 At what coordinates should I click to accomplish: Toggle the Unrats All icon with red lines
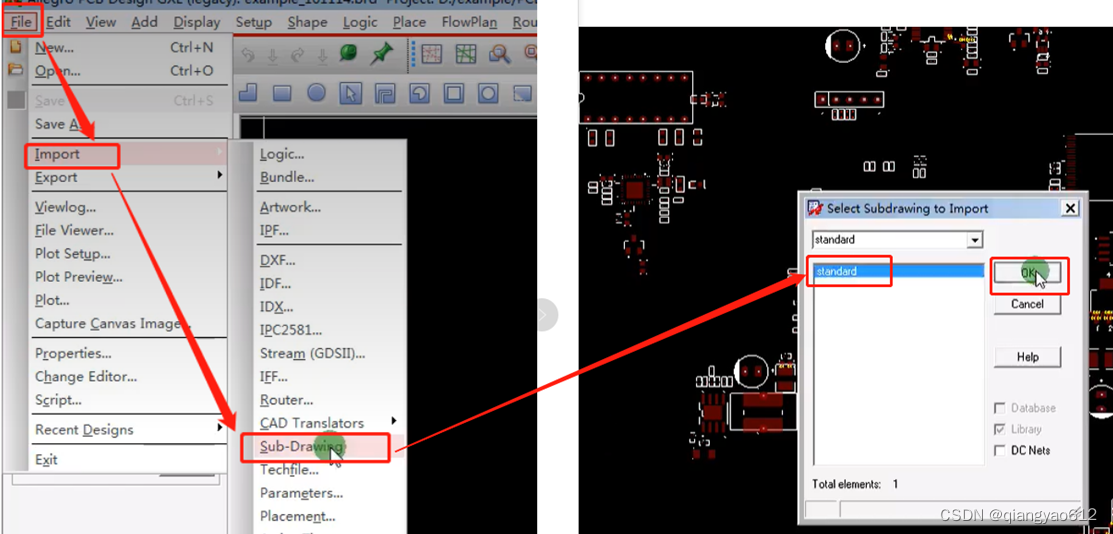(x=432, y=54)
